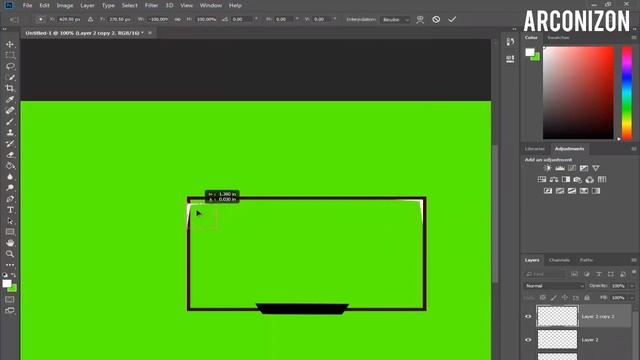Toggle lock transparent pixels
640x360 pixels.
[543, 298]
